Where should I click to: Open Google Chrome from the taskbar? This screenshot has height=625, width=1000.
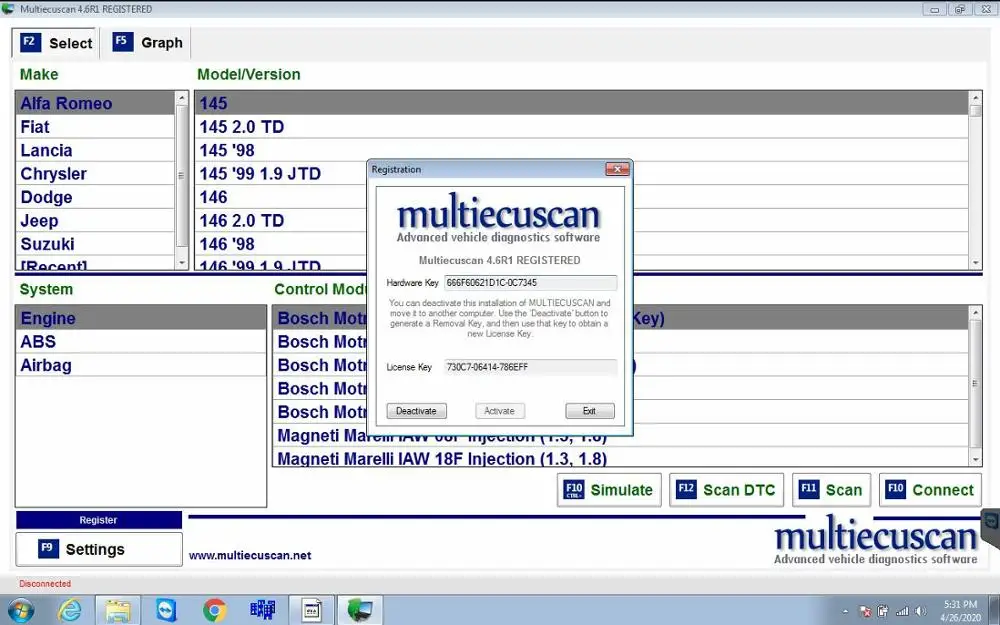click(214, 609)
